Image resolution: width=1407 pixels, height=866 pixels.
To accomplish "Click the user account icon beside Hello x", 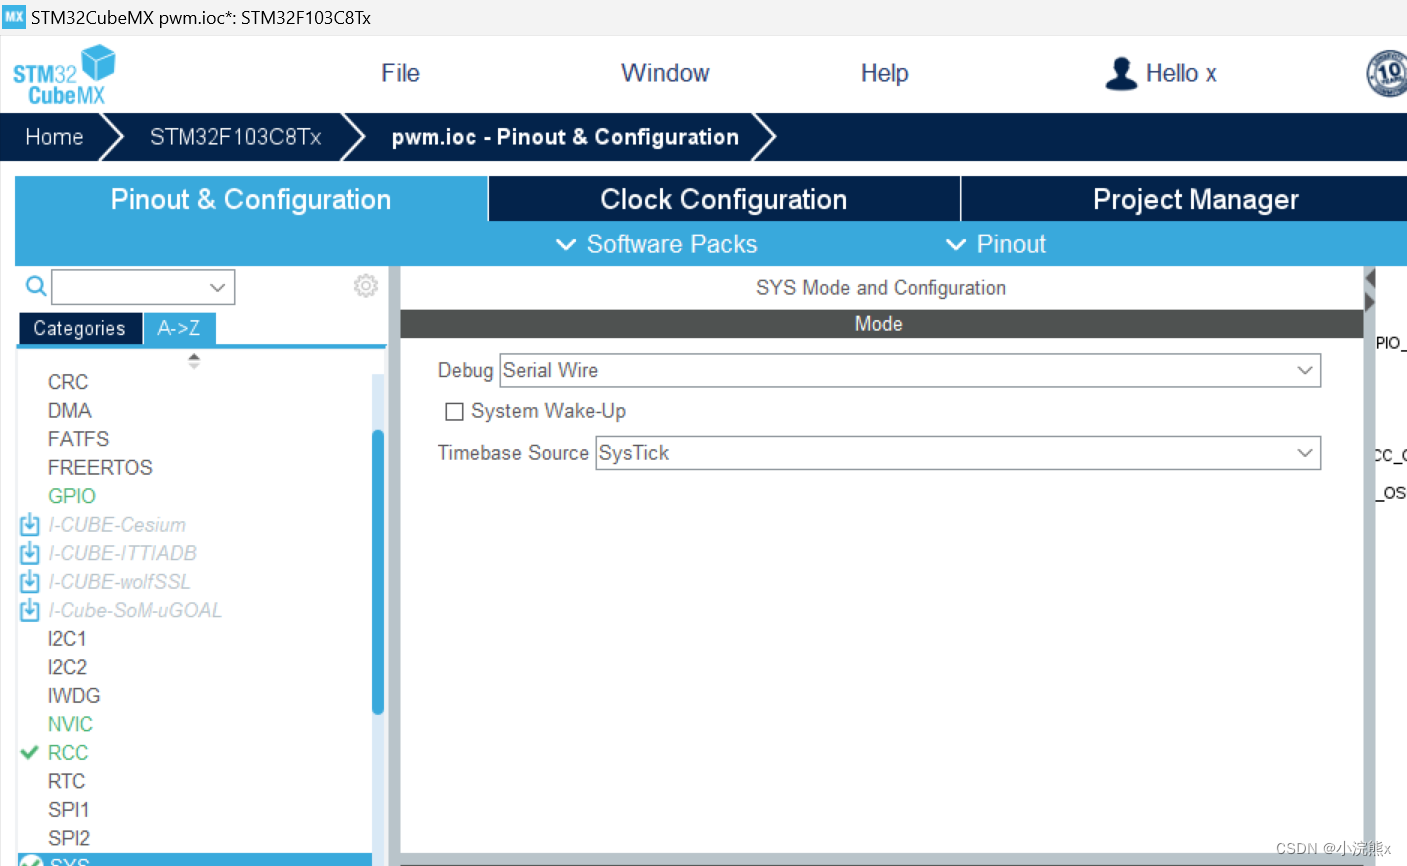I will (1121, 74).
